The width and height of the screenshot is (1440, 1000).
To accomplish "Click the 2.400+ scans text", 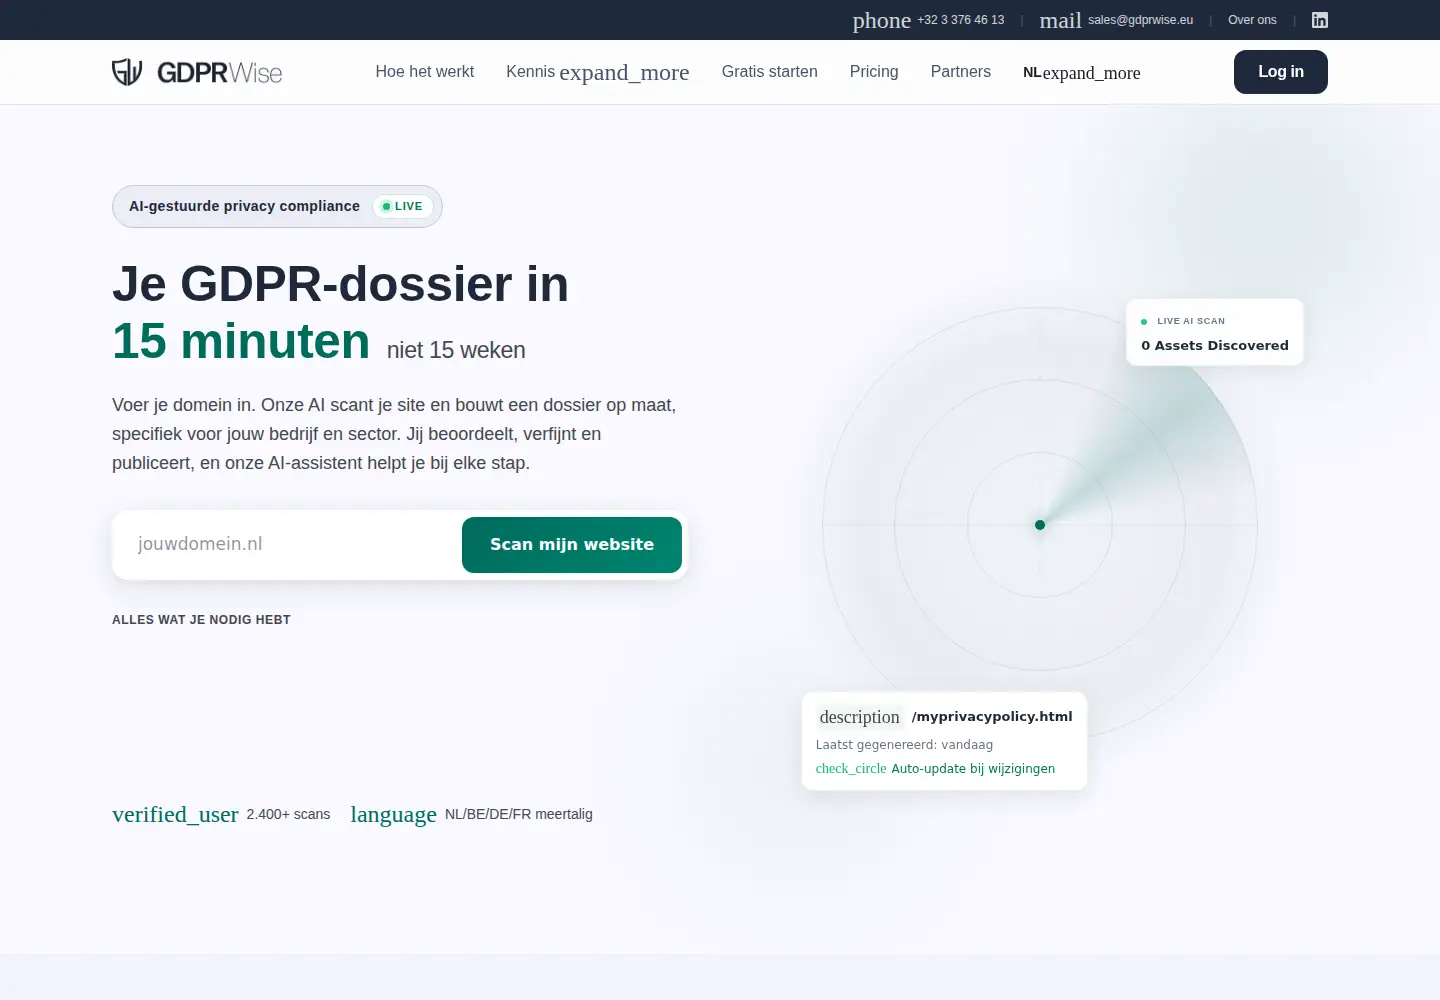I will point(288,815).
